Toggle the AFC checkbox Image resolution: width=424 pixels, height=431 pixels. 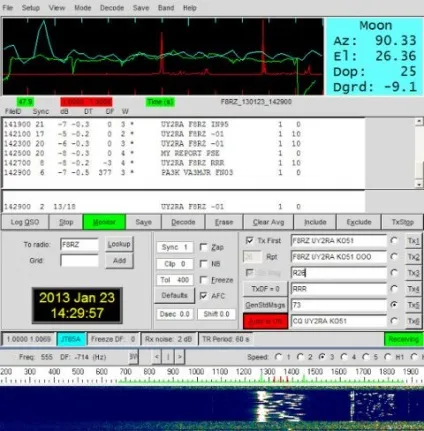pyautogui.click(x=203, y=296)
